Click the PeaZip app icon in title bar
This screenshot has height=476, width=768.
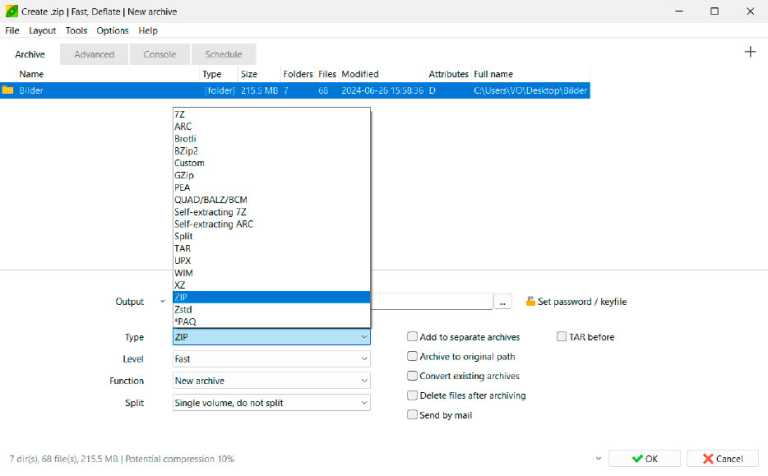(11, 10)
